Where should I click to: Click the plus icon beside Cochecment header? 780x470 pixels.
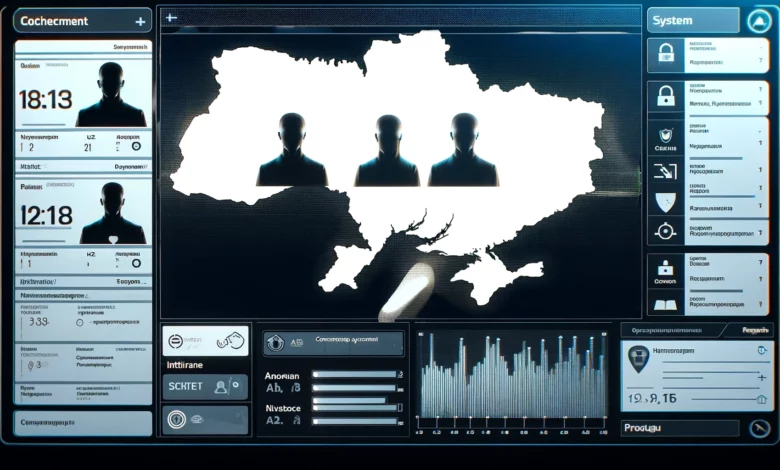point(138,21)
